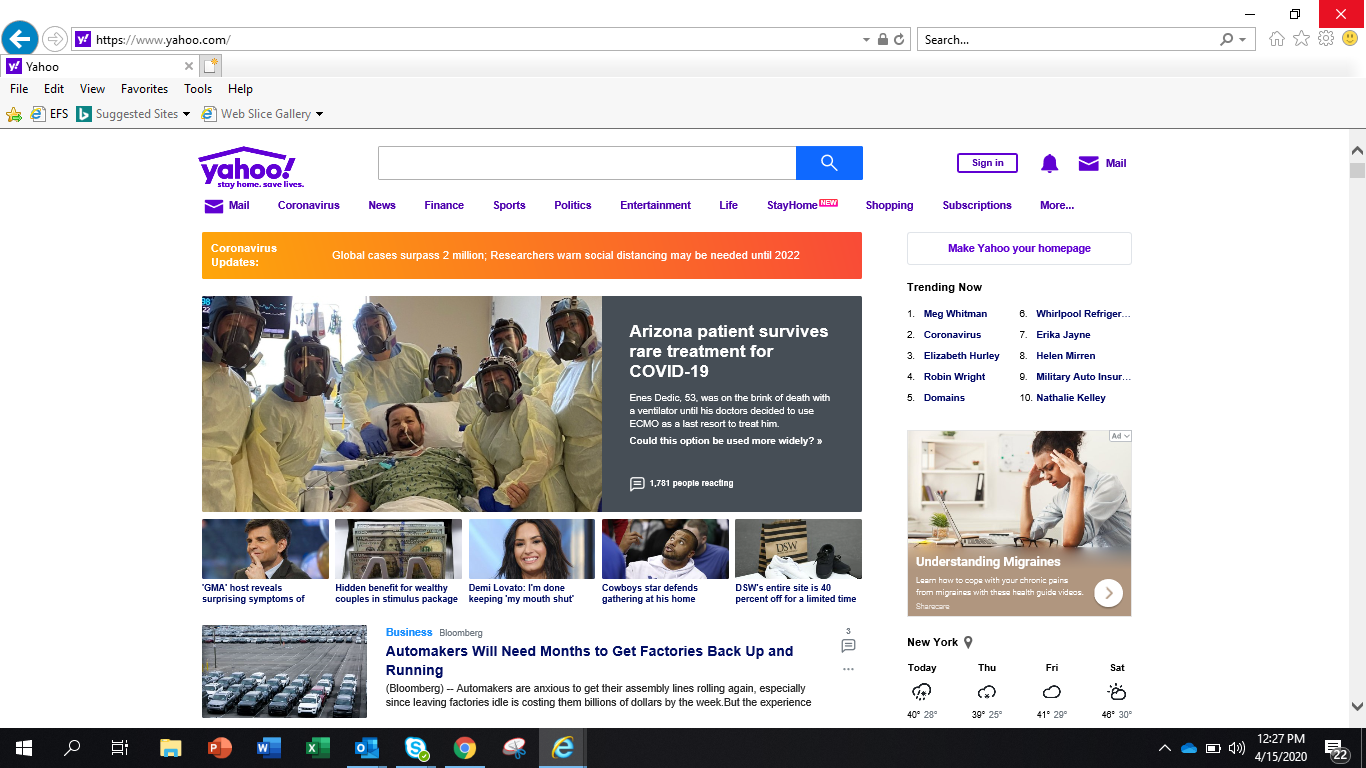Go to the IE Home icon
1366x768 pixels.
pos(1277,39)
